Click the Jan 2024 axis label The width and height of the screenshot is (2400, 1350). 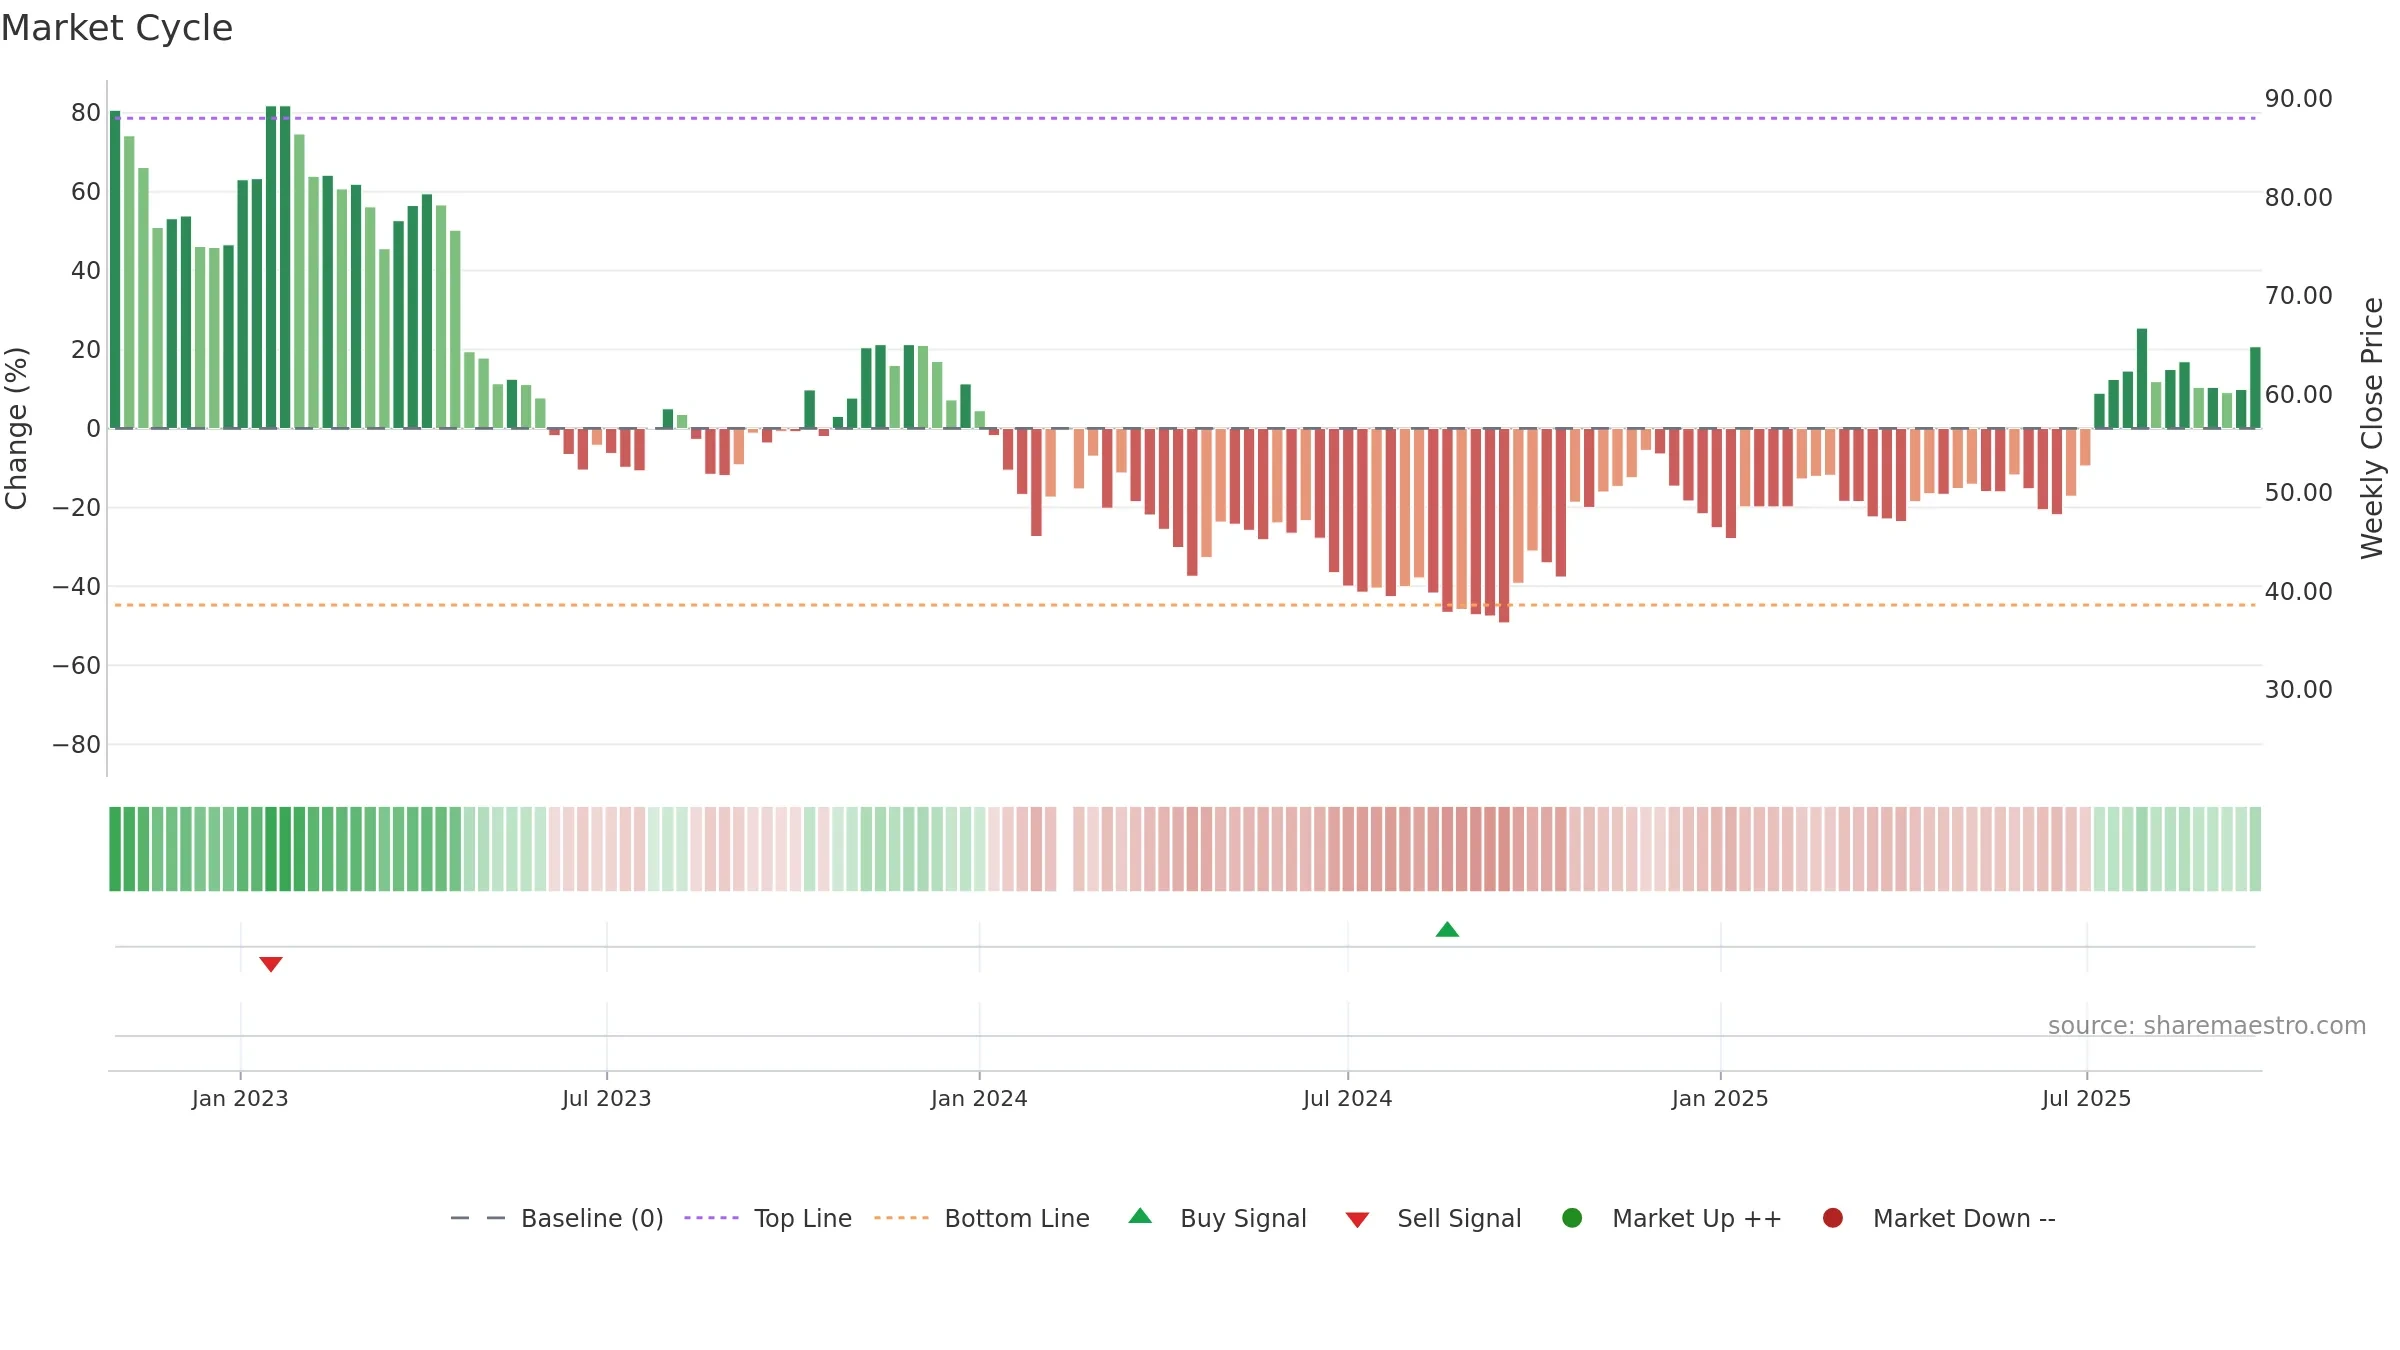point(979,1099)
